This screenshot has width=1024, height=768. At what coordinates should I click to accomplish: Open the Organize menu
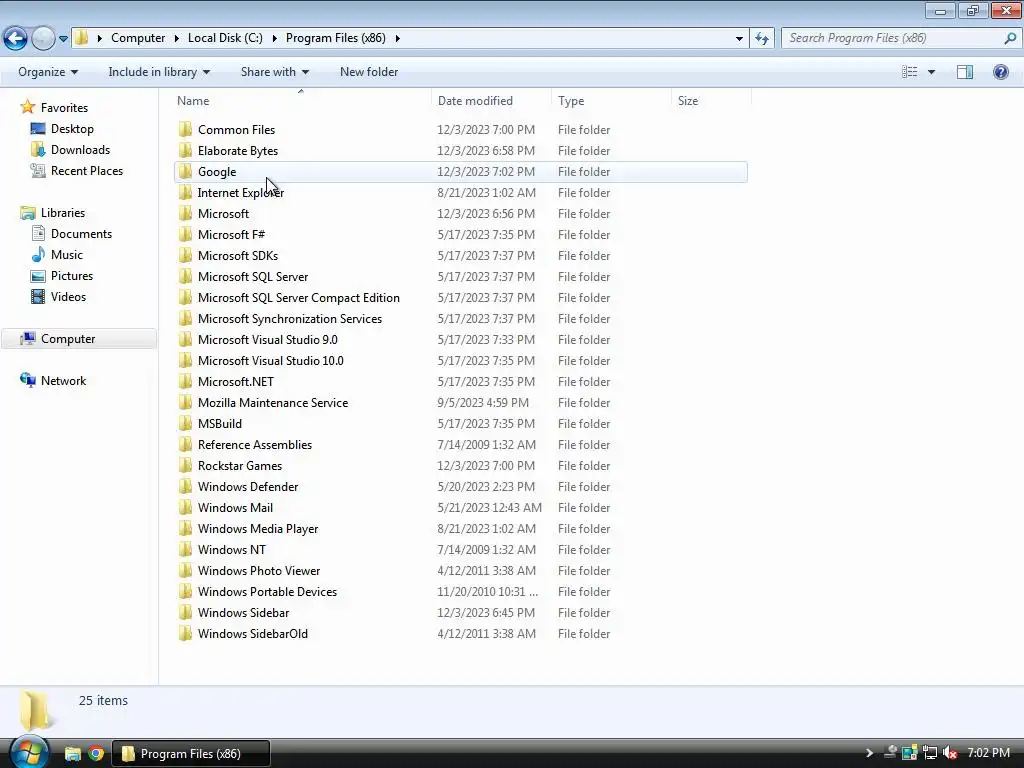48,72
